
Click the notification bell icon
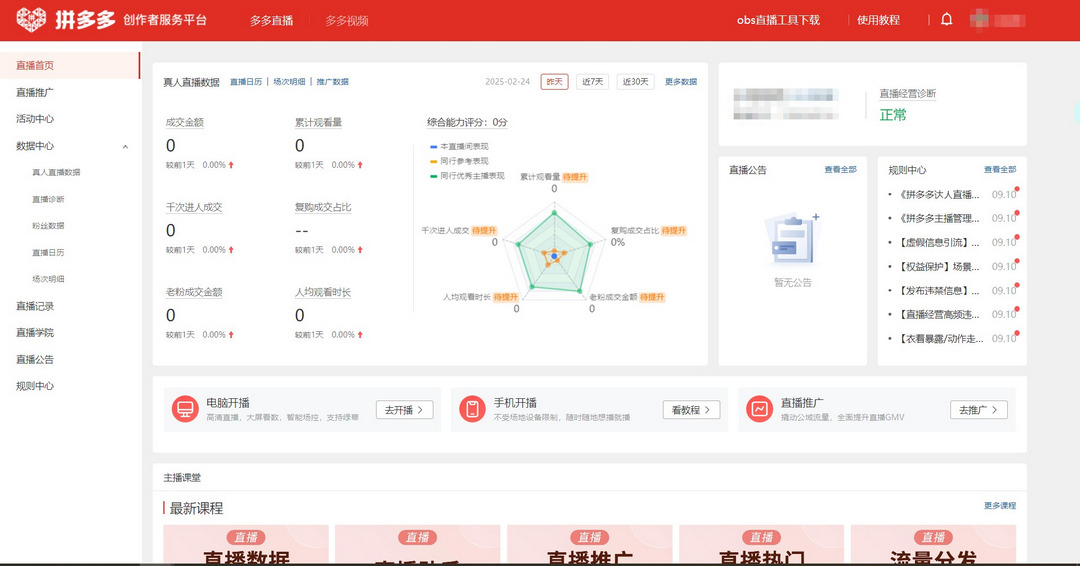(946, 20)
